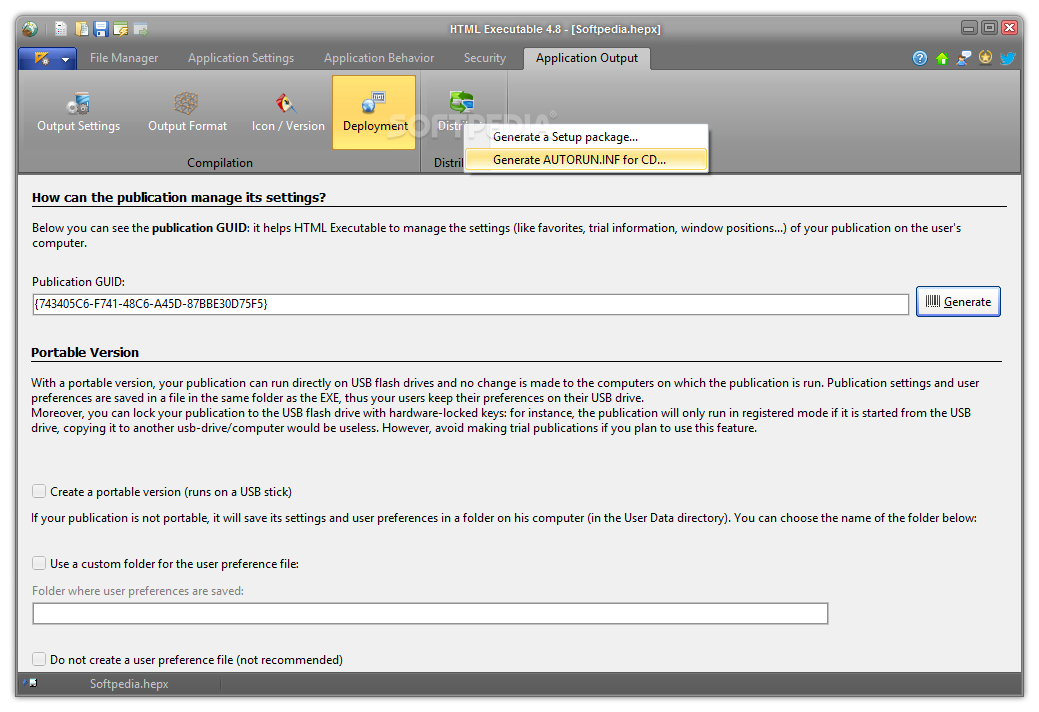The width and height of the screenshot is (1039, 712).
Task: Select the highlighted Deployment ribbon button
Action: click(374, 112)
